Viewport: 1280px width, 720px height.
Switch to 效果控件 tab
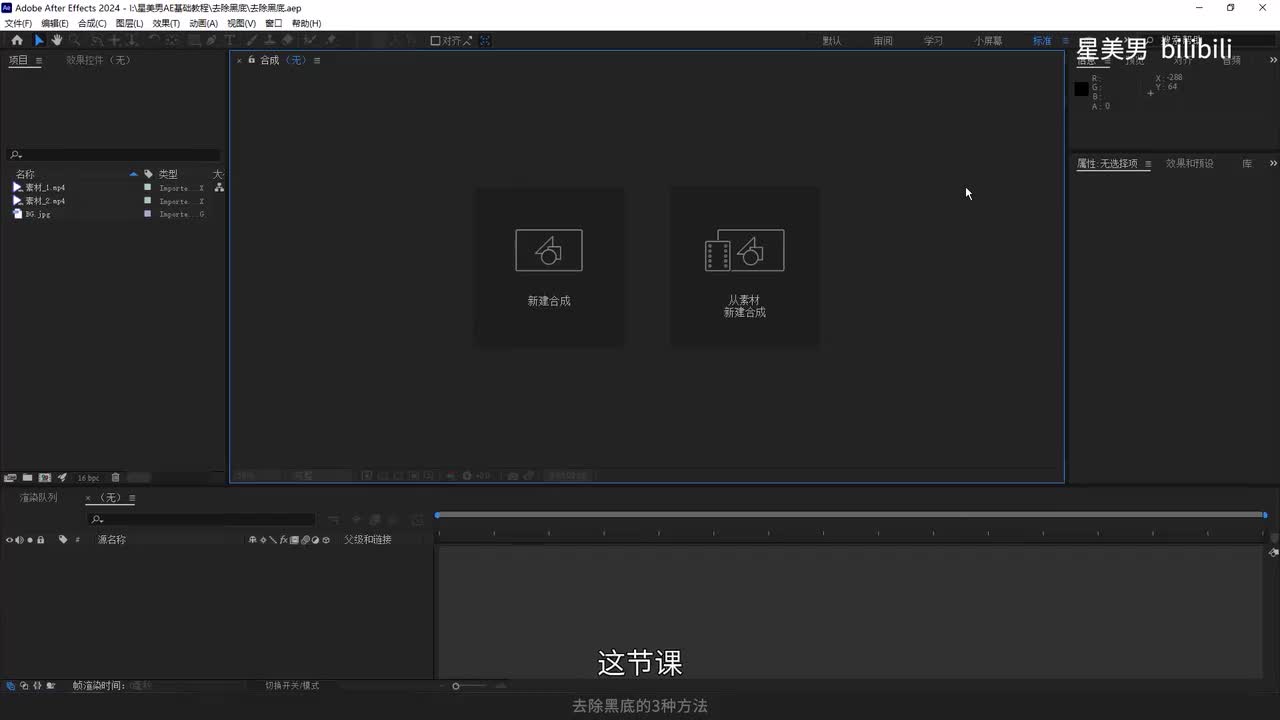[x=98, y=61]
